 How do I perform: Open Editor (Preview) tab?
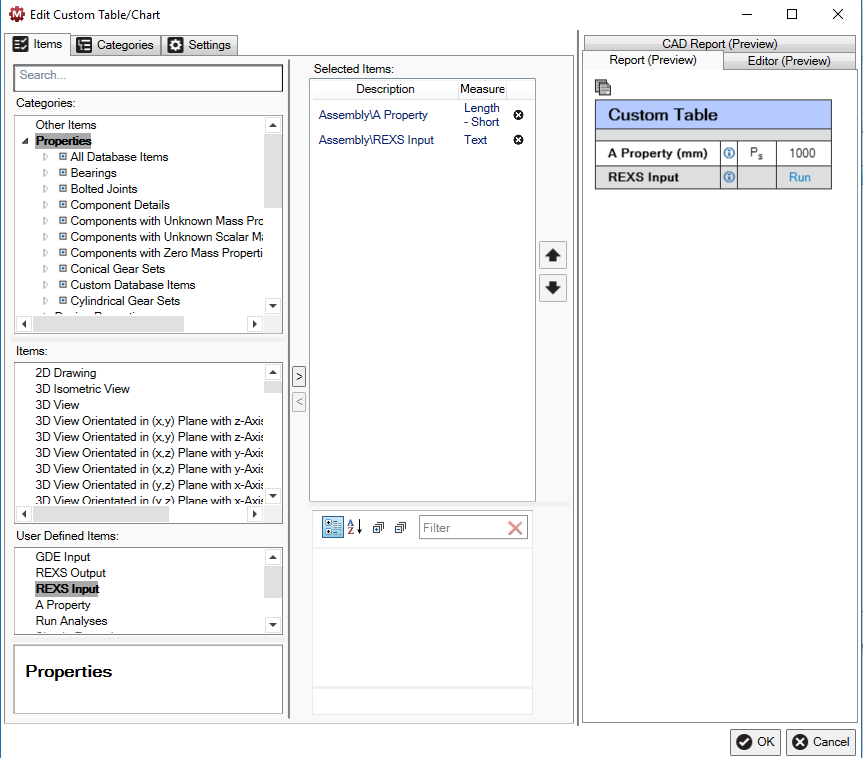pyautogui.click(x=789, y=61)
